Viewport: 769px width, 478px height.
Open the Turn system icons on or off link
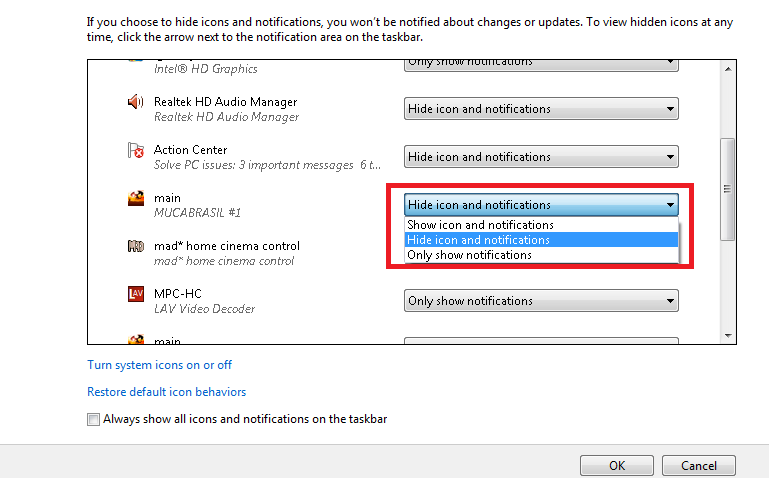tap(159, 365)
